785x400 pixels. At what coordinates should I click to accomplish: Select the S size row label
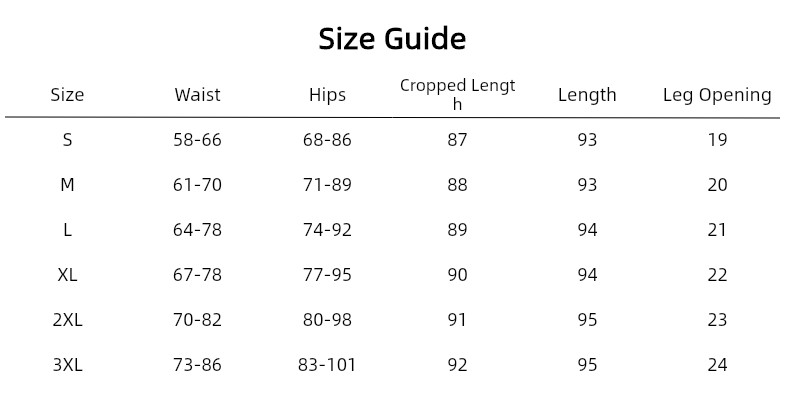pos(67,140)
